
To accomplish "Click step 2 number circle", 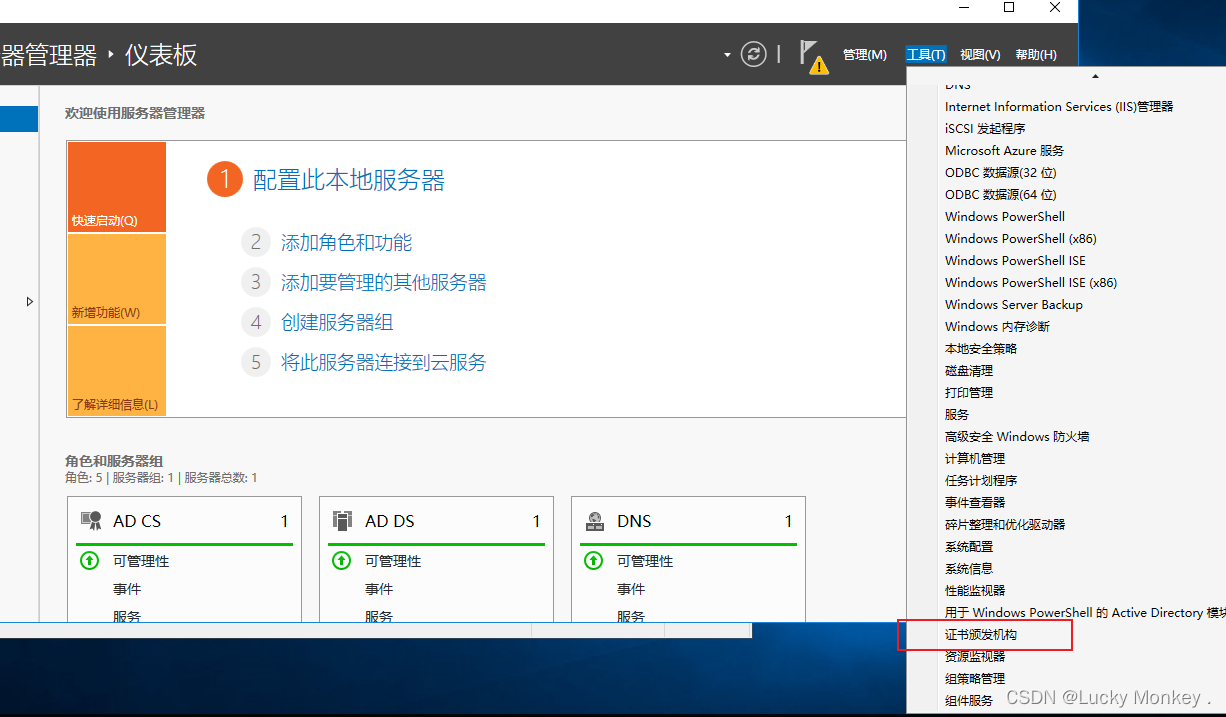I will pyautogui.click(x=256, y=242).
